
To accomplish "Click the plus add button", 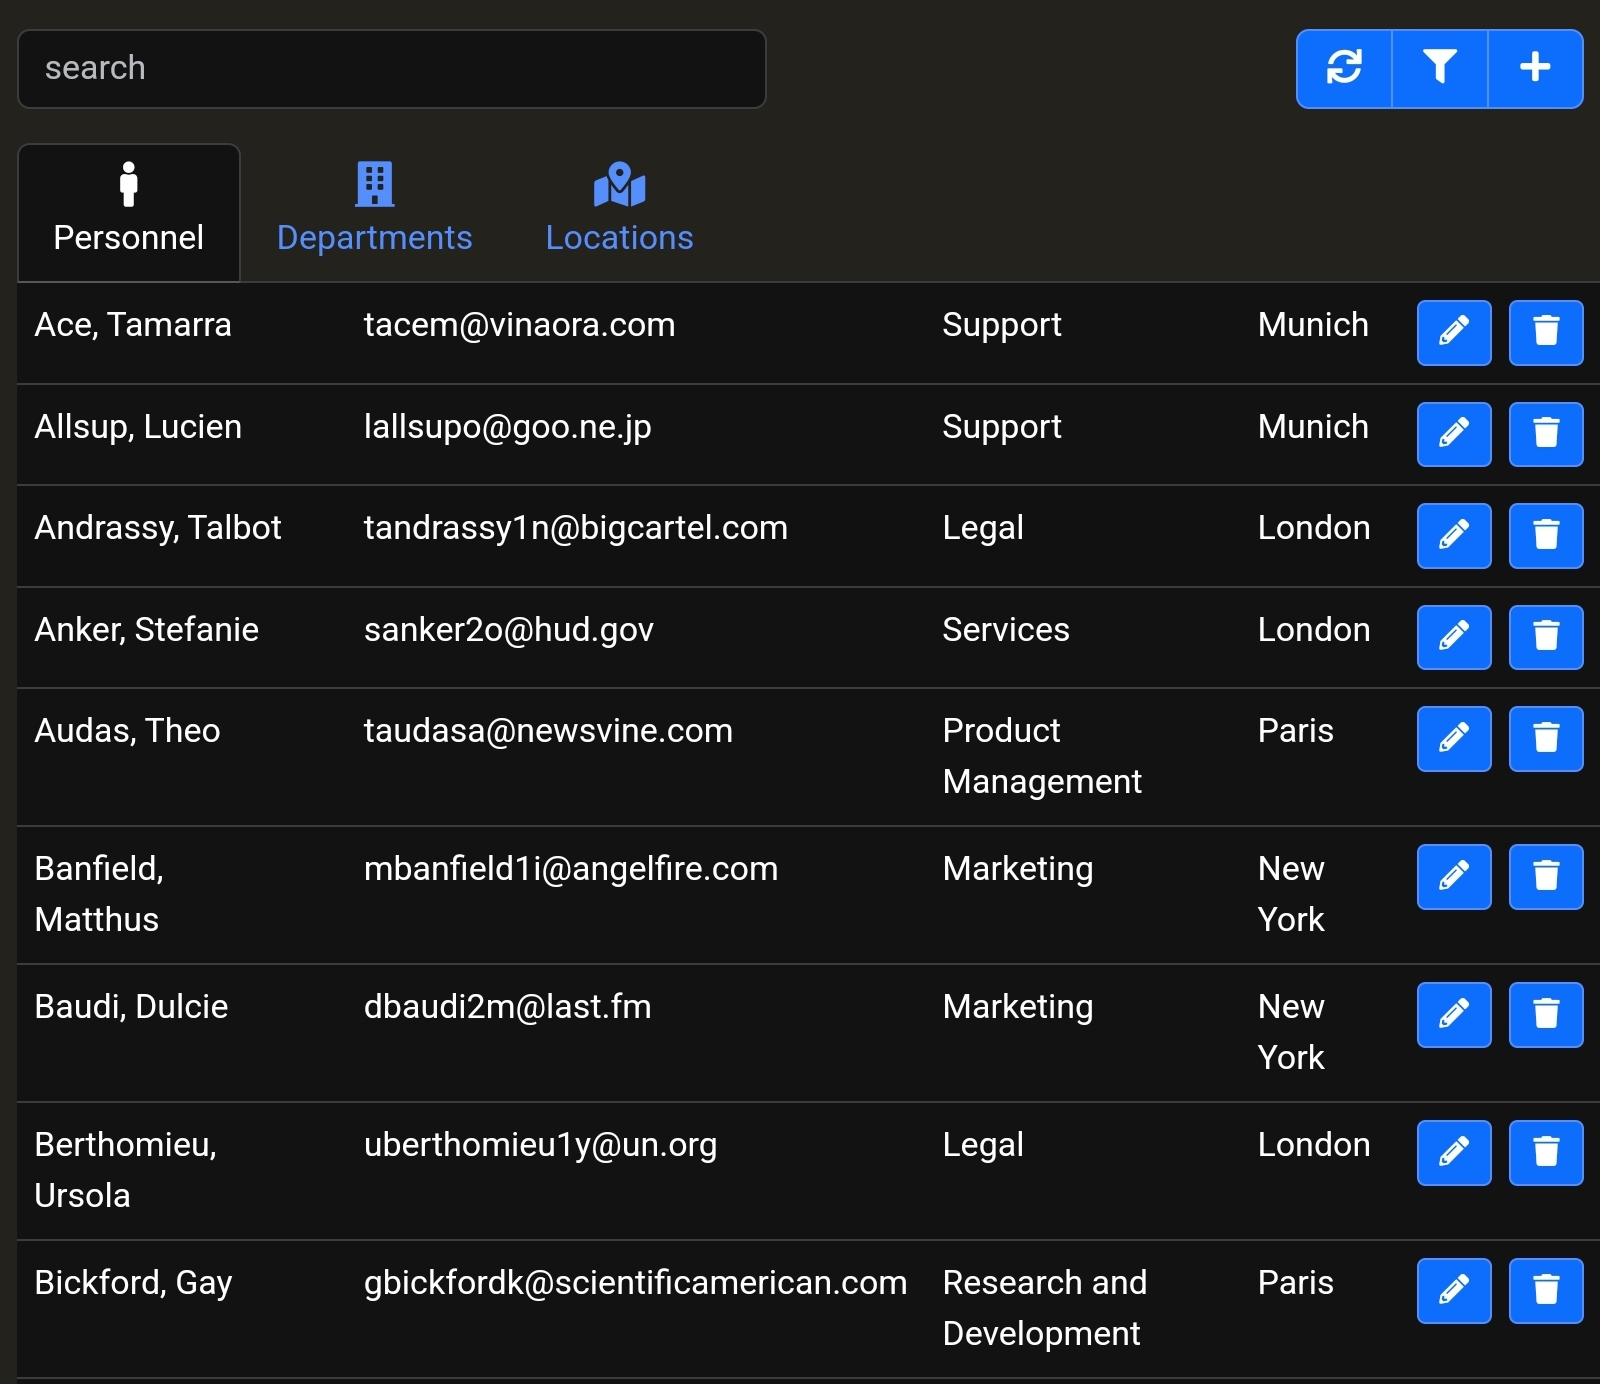I will point(1535,68).
